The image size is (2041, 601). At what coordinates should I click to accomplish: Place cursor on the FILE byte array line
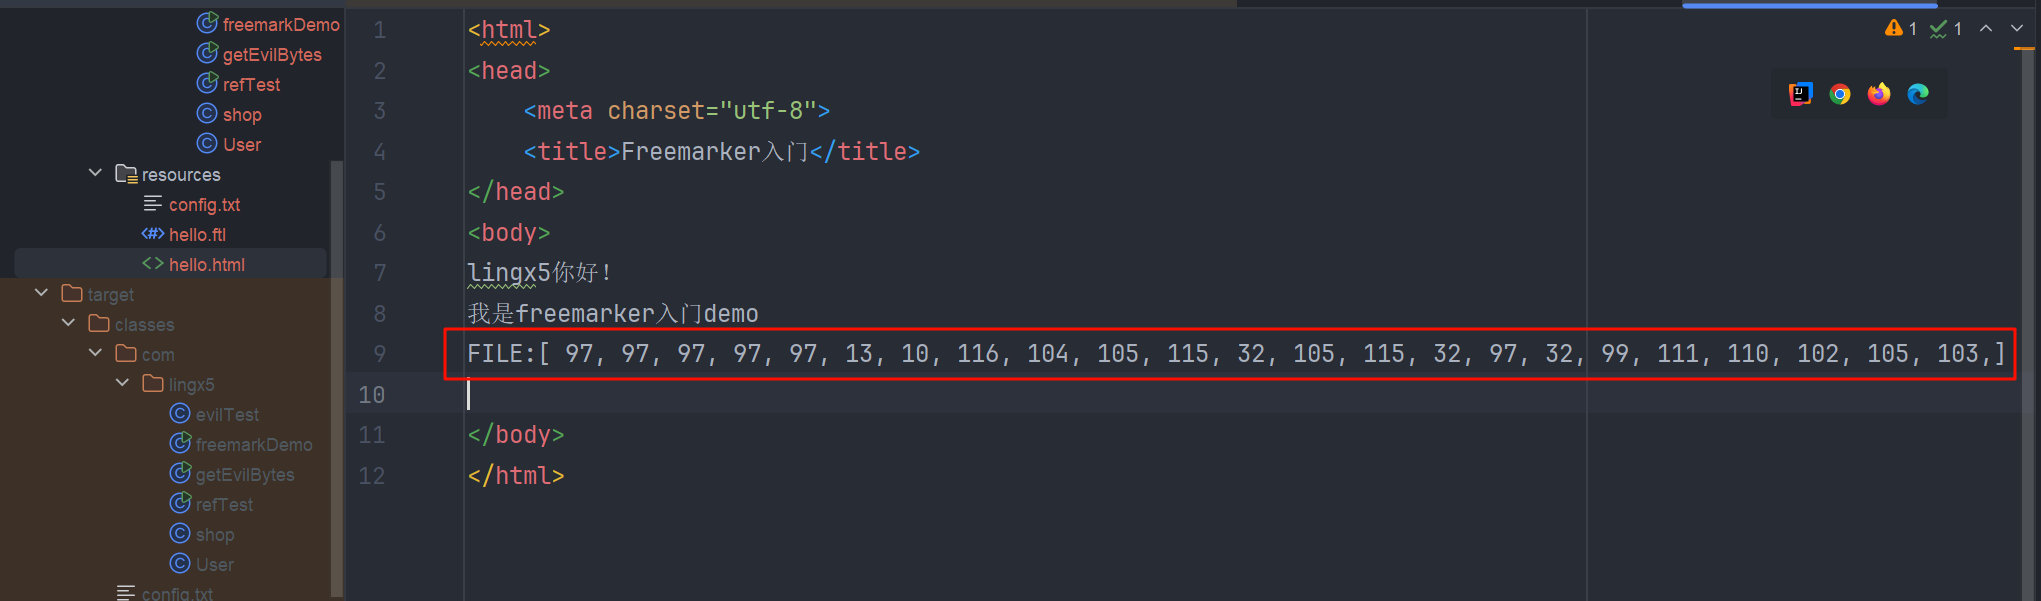click(1236, 354)
